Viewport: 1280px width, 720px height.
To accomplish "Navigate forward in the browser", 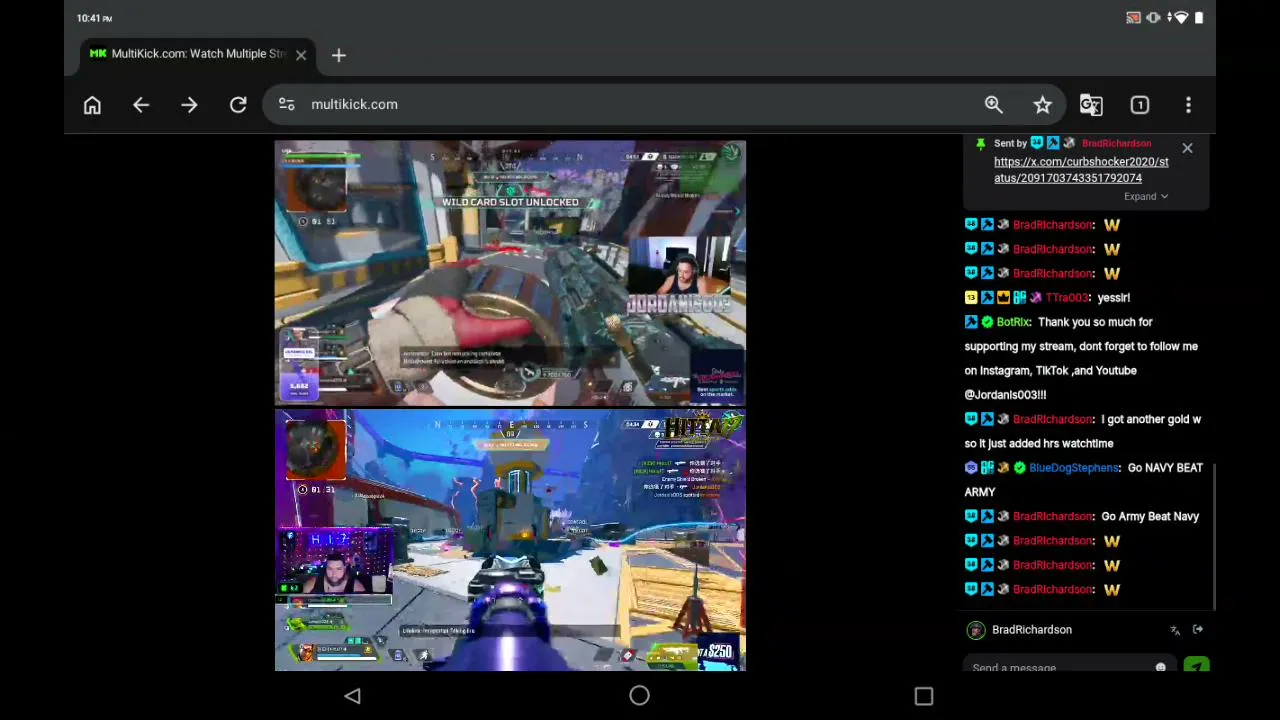I will pyautogui.click(x=189, y=105).
